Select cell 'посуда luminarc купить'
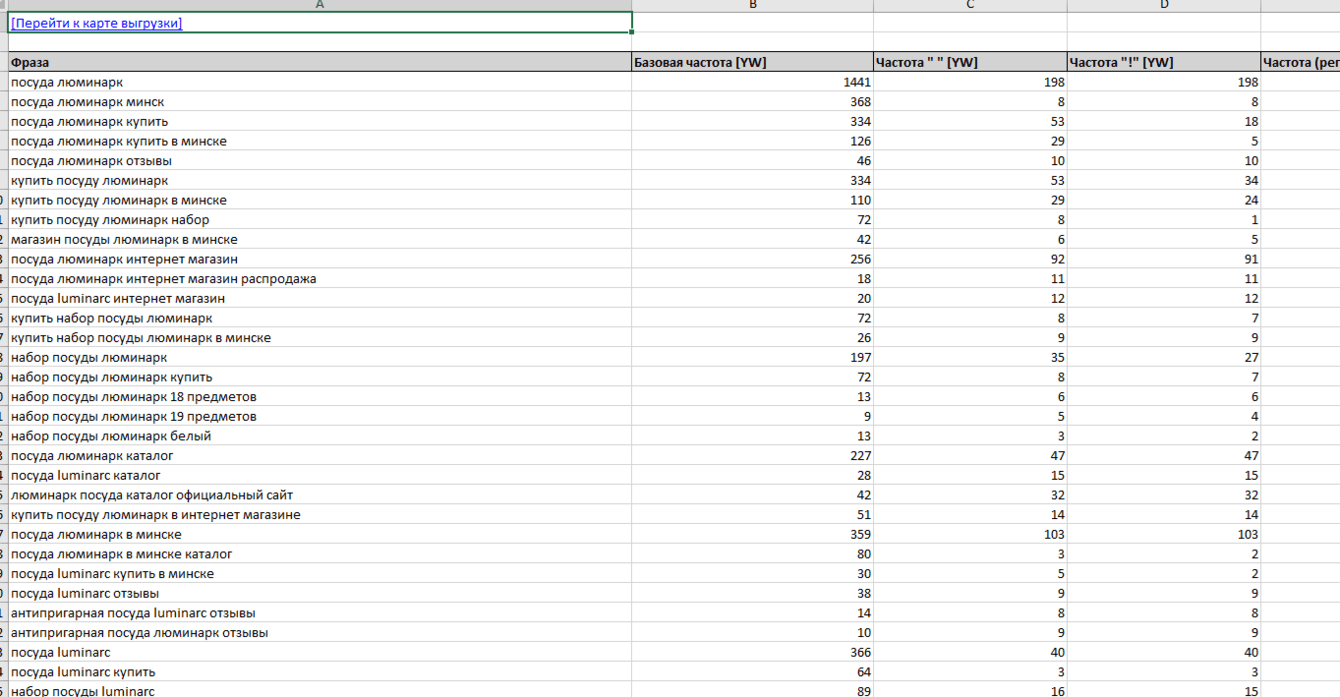Viewport: 1340px width, 697px height. point(320,672)
